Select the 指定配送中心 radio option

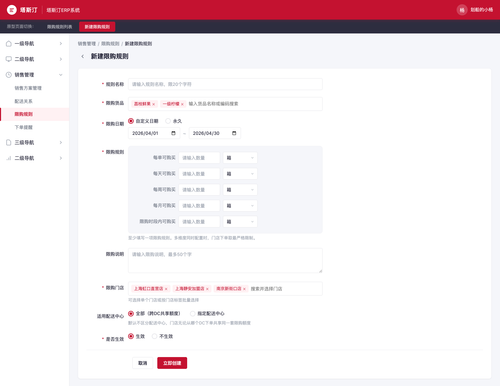tap(192, 314)
